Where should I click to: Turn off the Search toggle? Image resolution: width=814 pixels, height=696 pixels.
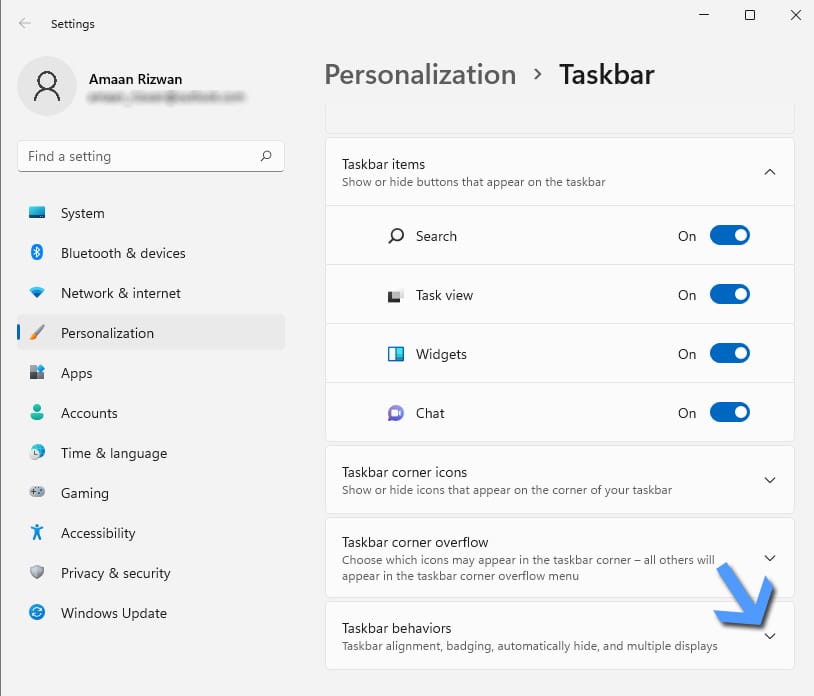pos(729,235)
